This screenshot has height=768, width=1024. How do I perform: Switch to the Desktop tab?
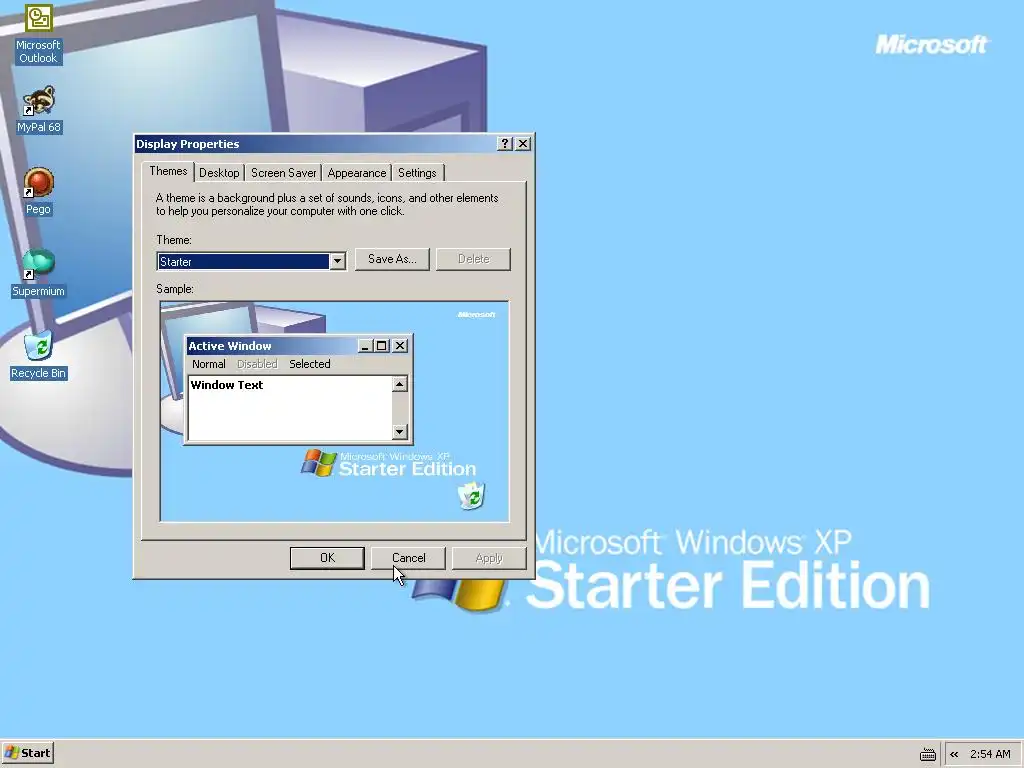(x=219, y=173)
